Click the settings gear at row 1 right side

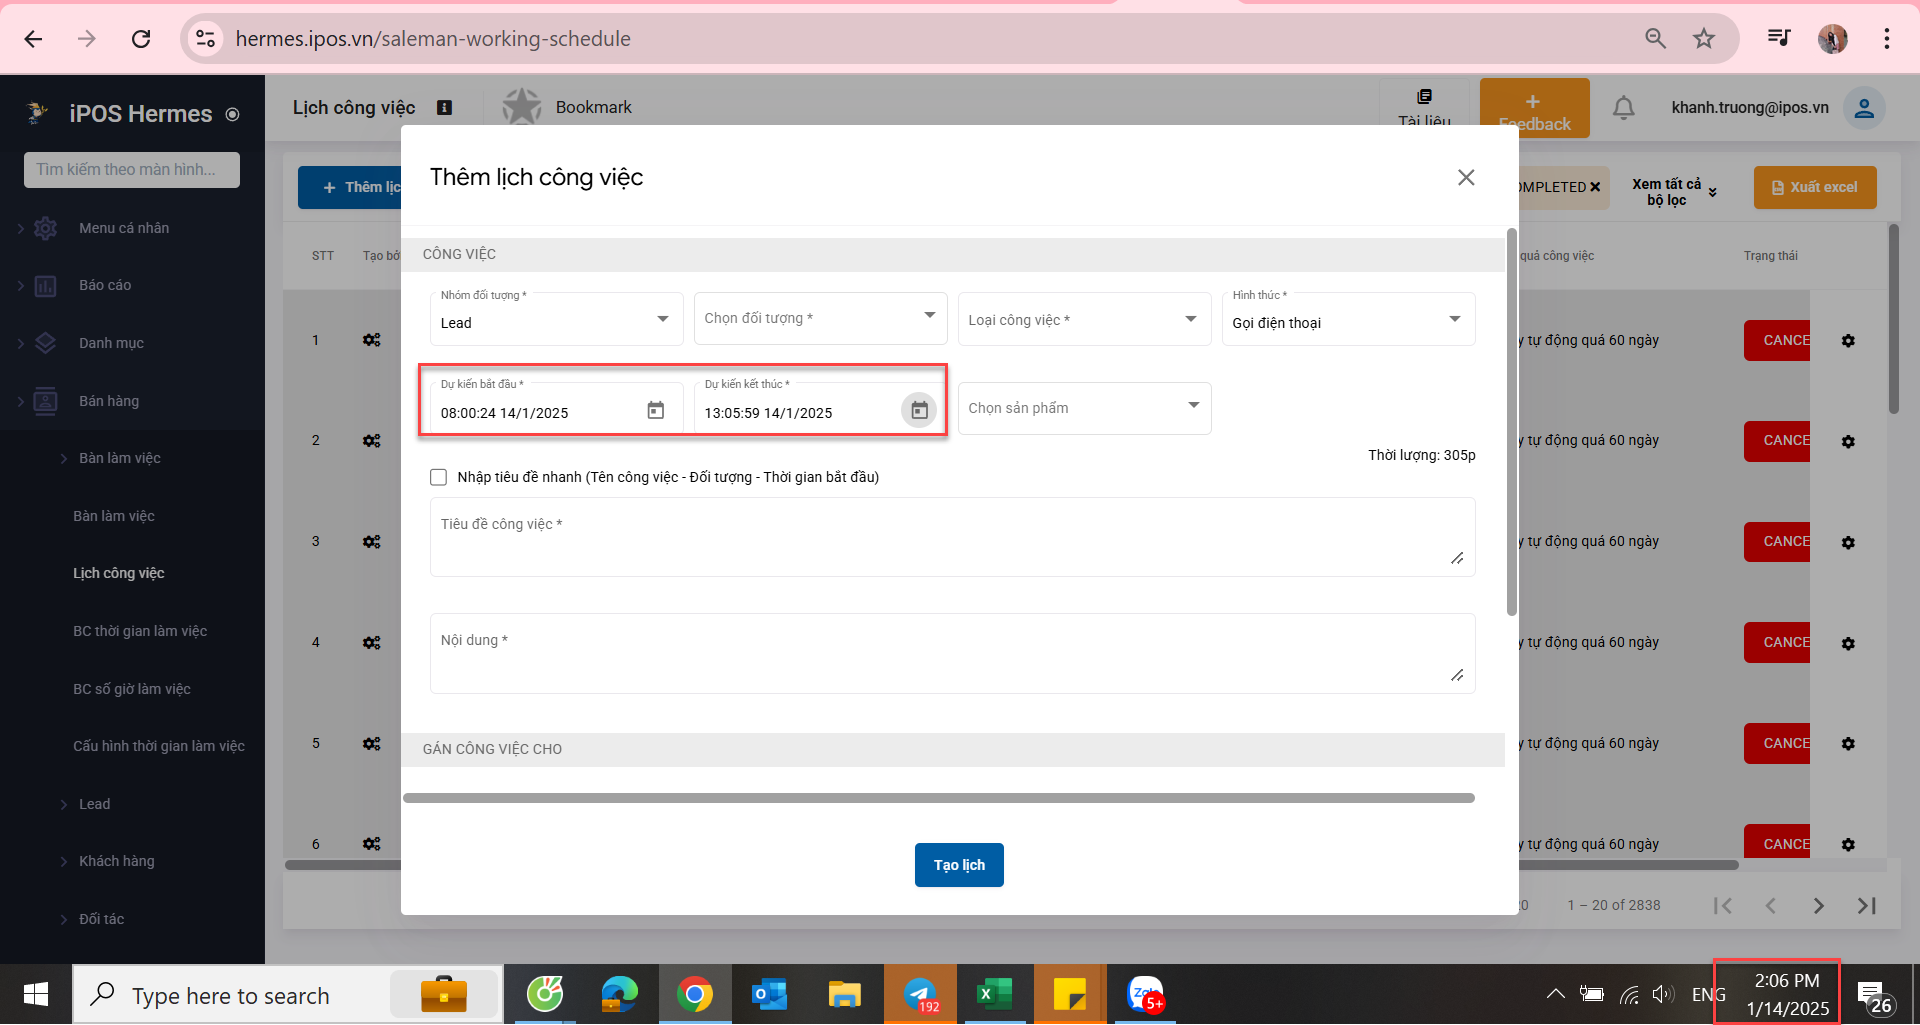[x=1848, y=341]
